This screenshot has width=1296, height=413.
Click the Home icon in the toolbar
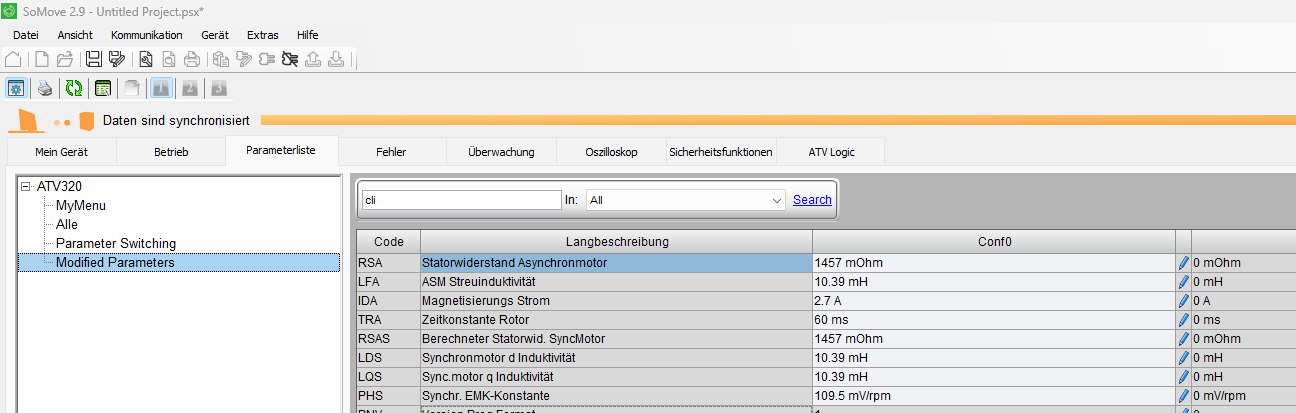coord(14,59)
